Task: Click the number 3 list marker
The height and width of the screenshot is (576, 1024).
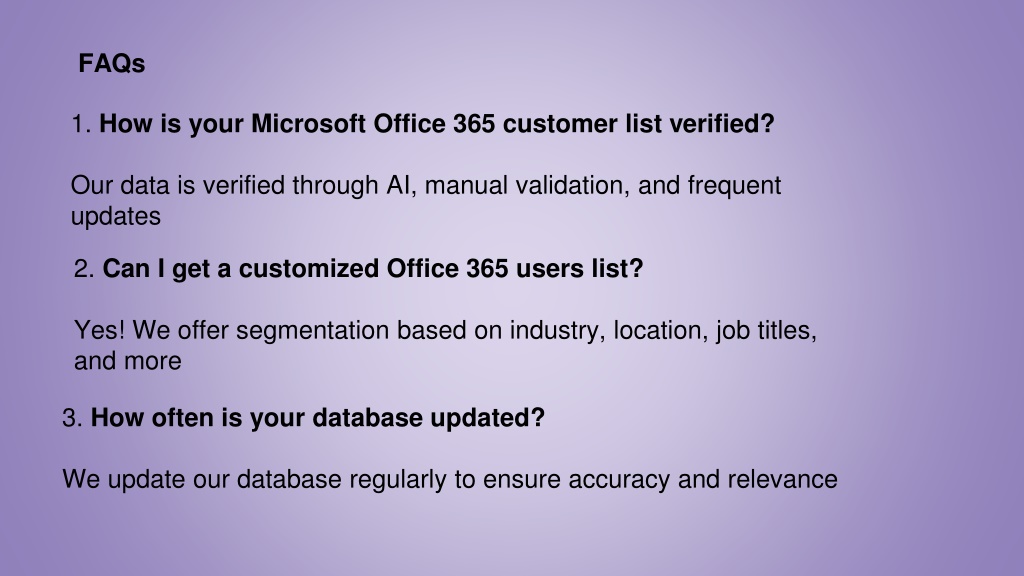Action: tap(72, 418)
